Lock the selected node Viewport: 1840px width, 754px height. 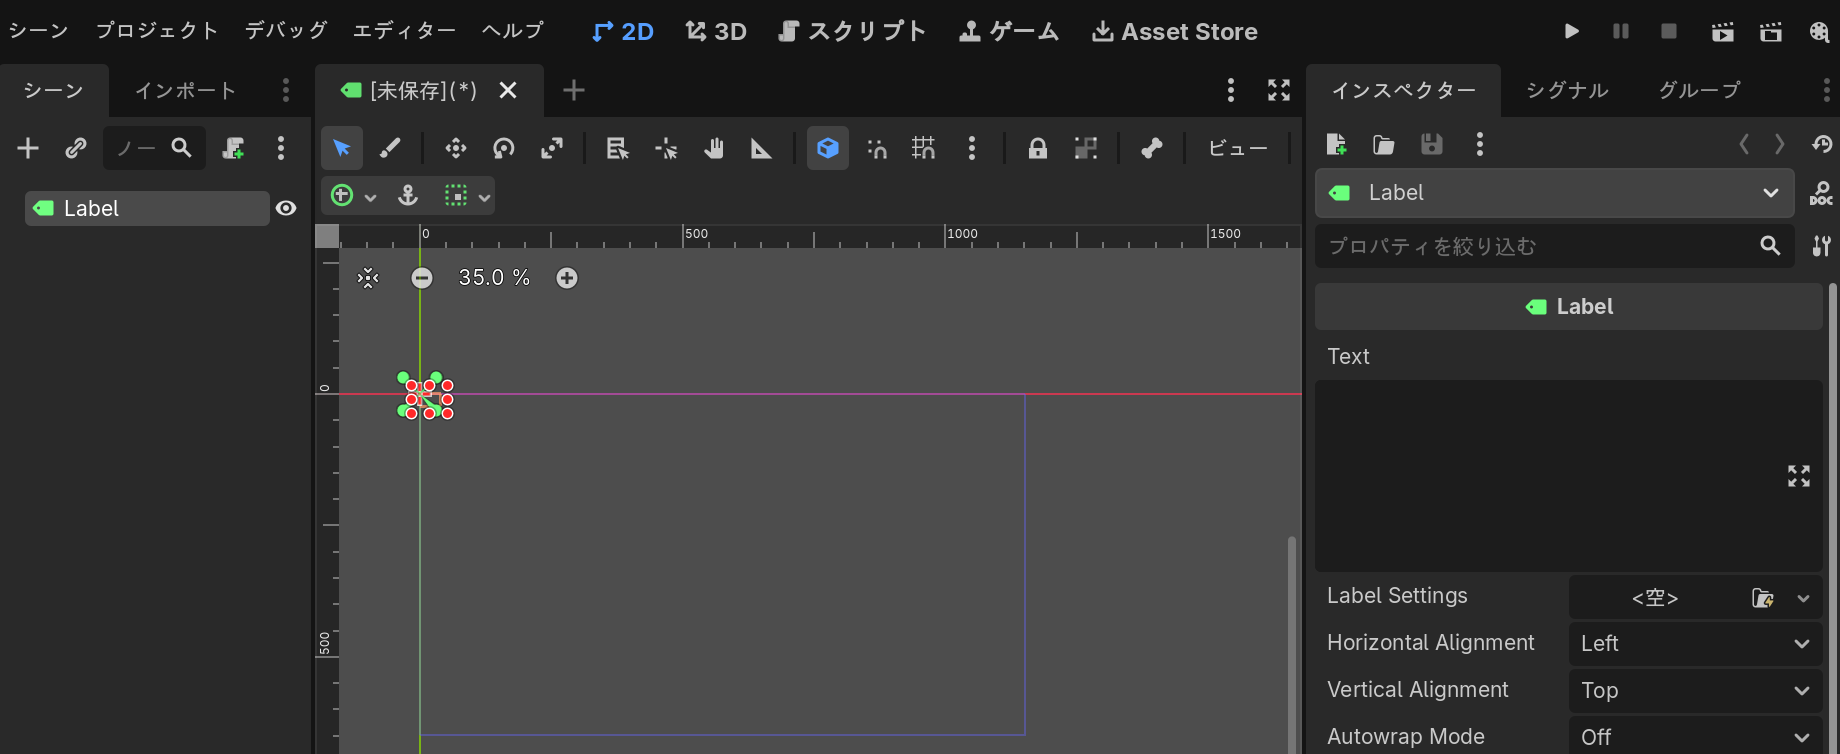tap(1038, 148)
